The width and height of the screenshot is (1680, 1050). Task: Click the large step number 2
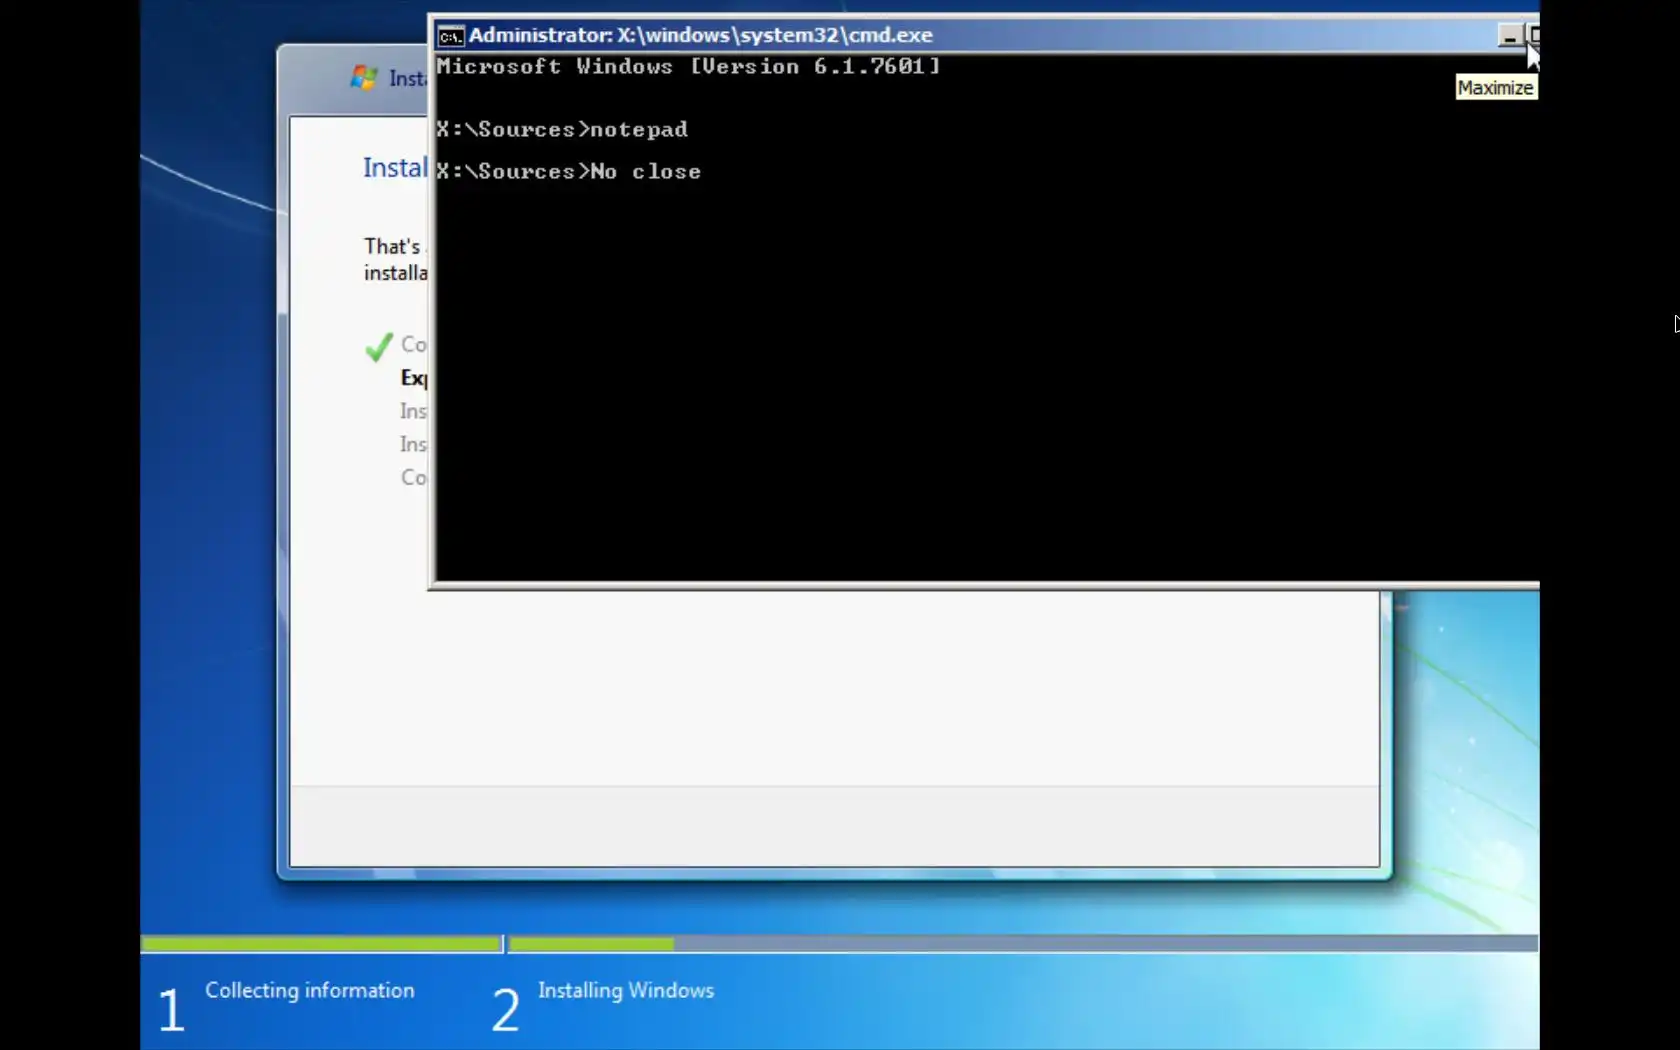point(505,1009)
